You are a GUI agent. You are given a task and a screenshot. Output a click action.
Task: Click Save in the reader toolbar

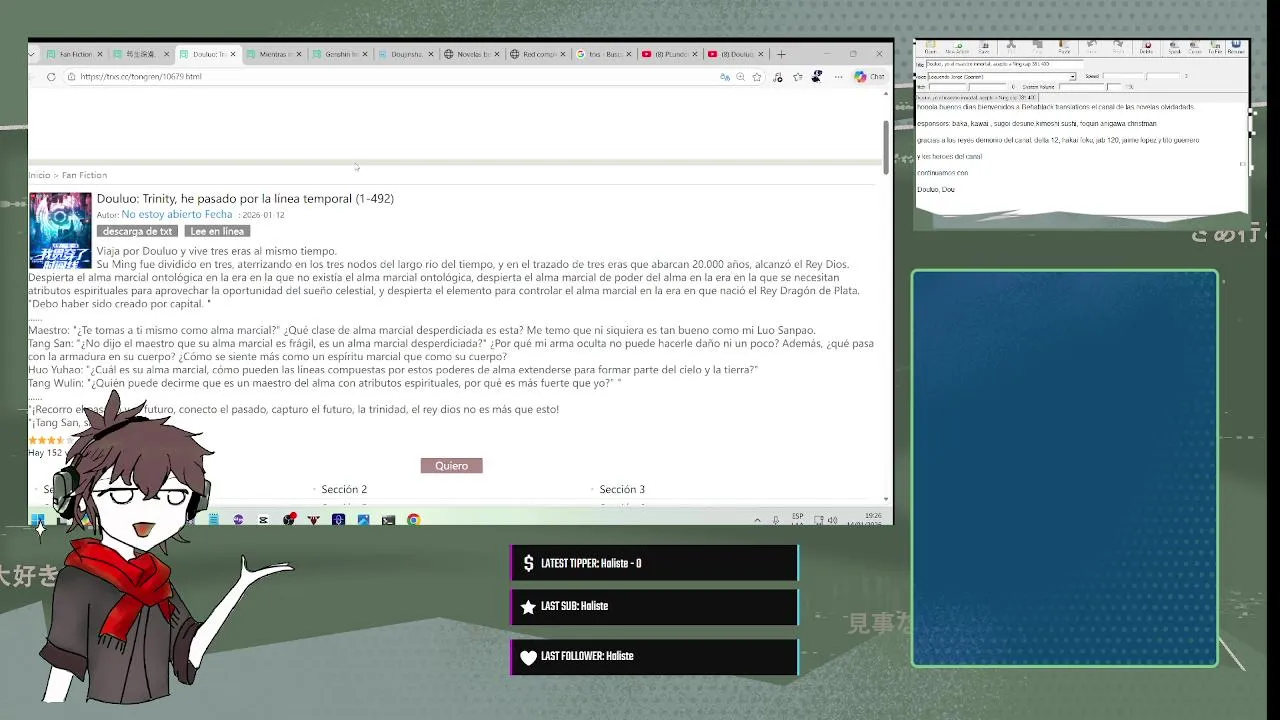click(x=984, y=47)
